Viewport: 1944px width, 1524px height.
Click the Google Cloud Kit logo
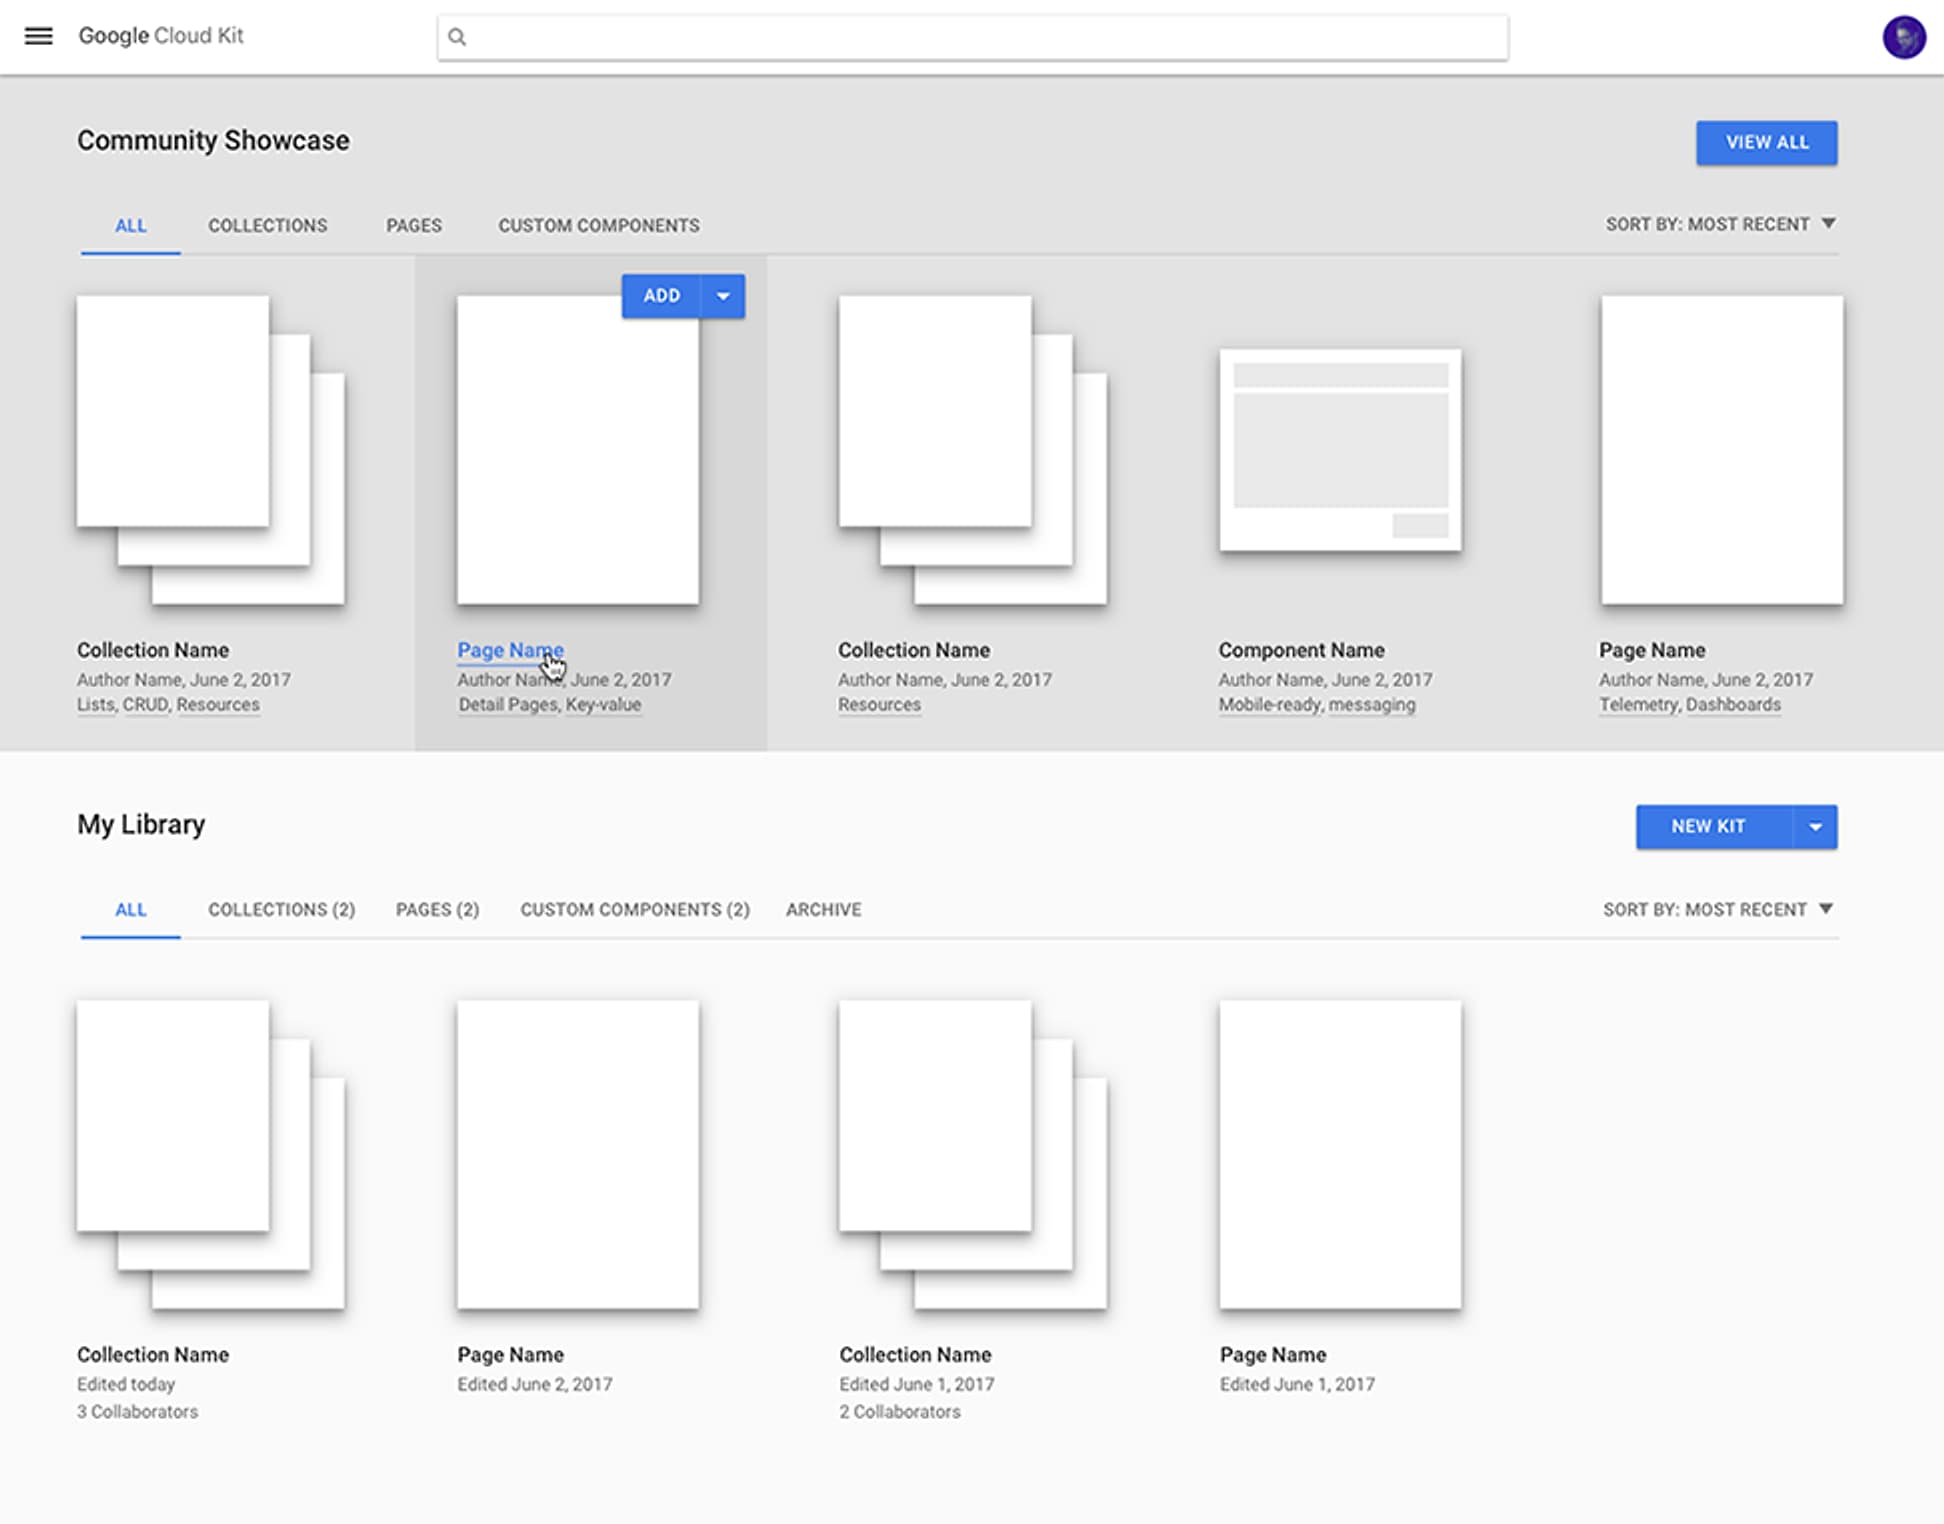[x=161, y=36]
